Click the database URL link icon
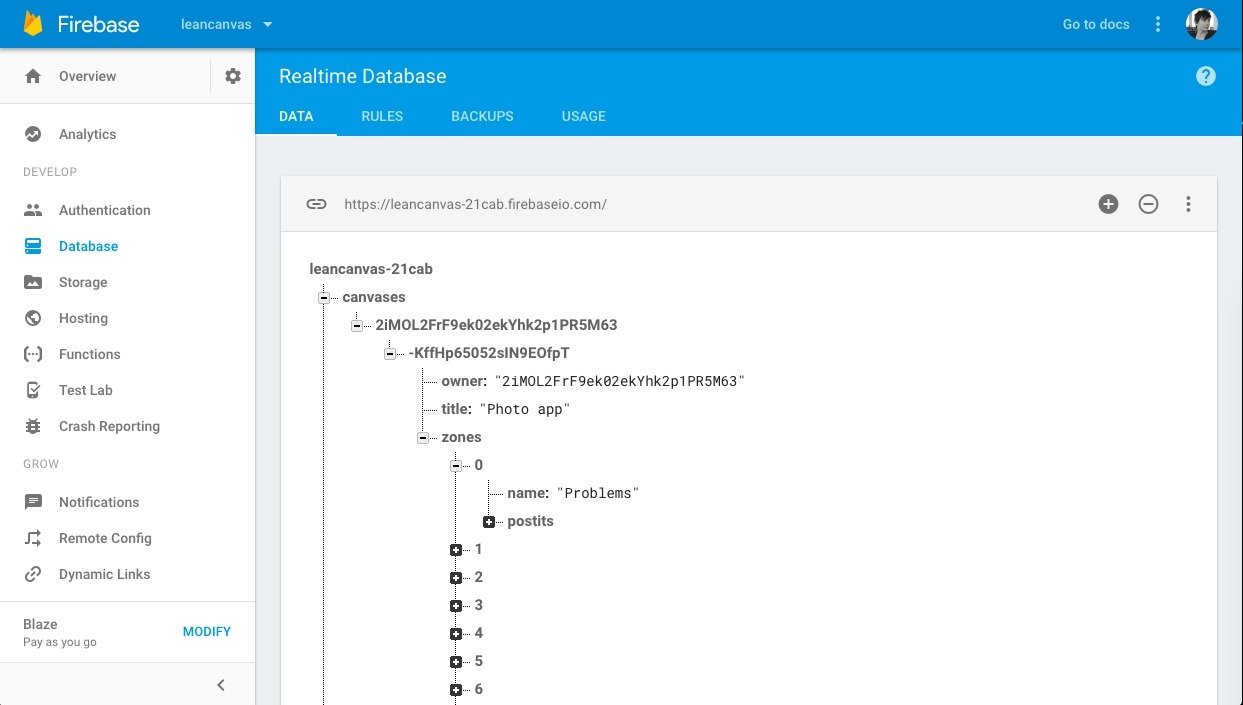The image size is (1243, 705). point(316,204)
